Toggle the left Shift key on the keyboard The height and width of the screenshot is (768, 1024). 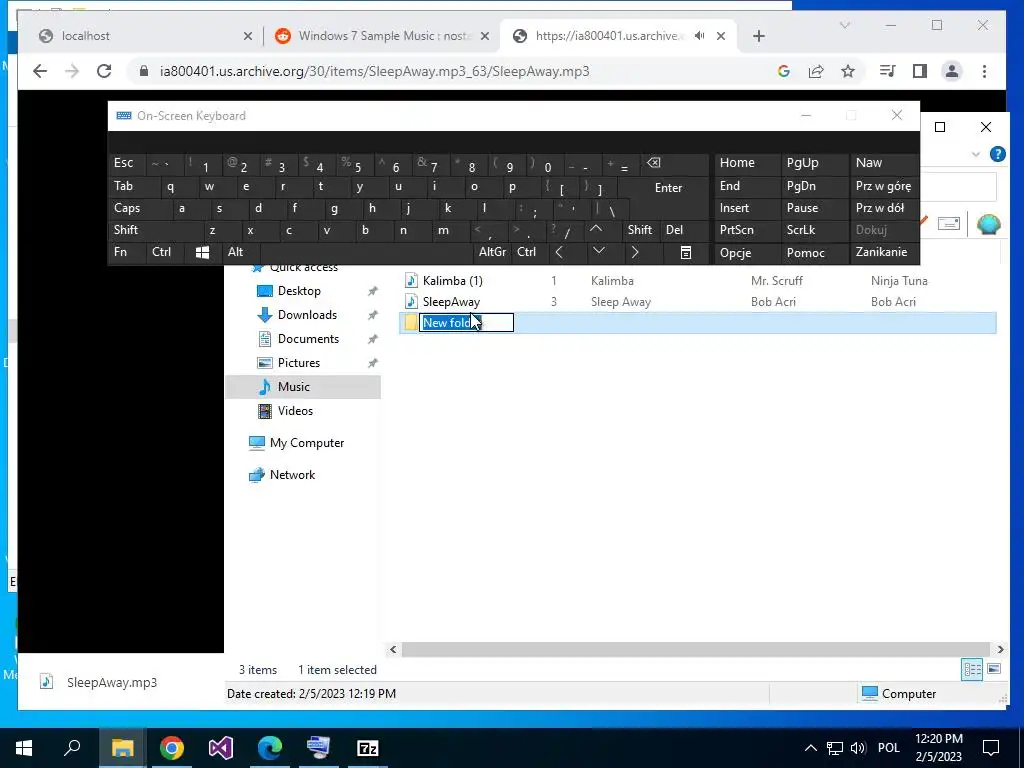pos(155,230)
